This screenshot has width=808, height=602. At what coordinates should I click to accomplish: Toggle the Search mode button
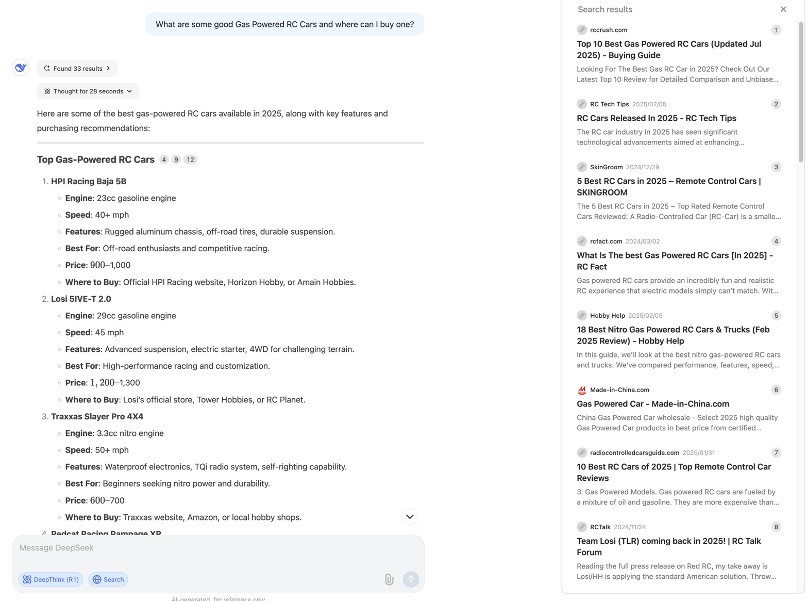[x=108, y=579]
